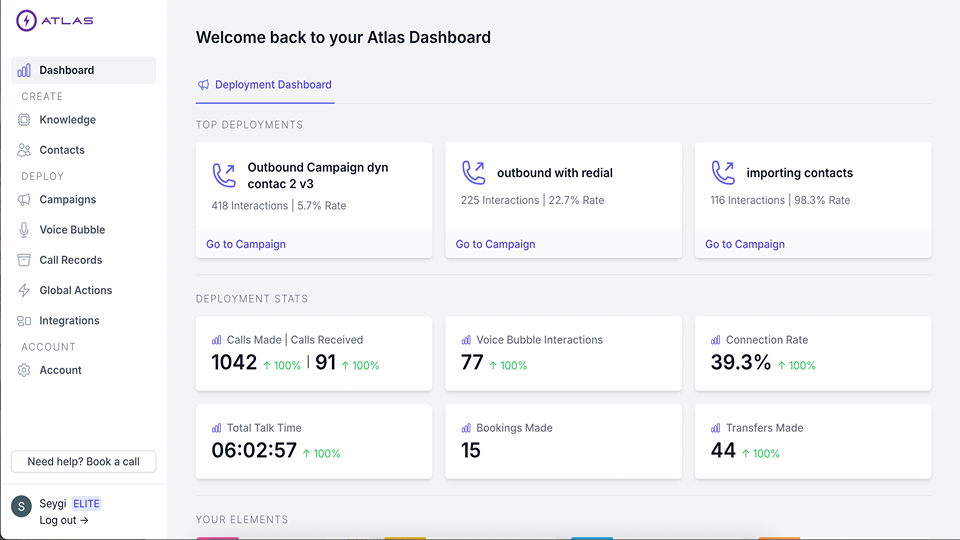Image resolution: width=960 pixels, height=540 pixels.
Task: Click the chart icon beside Total Talk Time
Action: (x=217, y=428)
